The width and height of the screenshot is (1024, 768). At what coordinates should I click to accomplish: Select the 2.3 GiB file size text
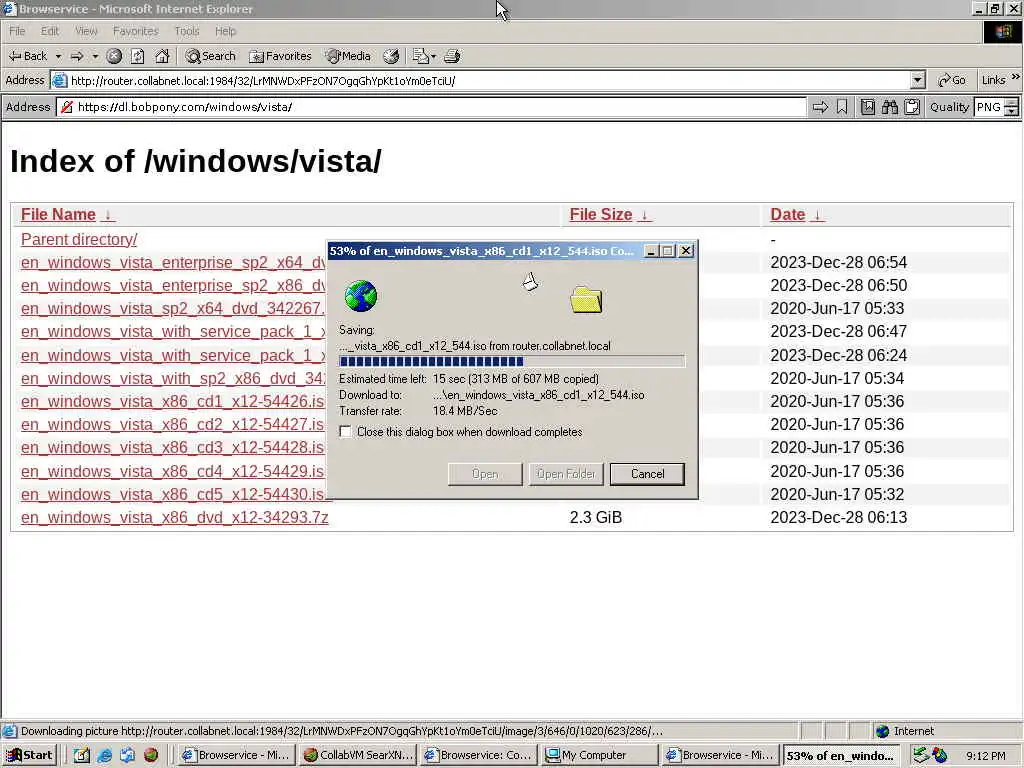(x=596, y=518)
